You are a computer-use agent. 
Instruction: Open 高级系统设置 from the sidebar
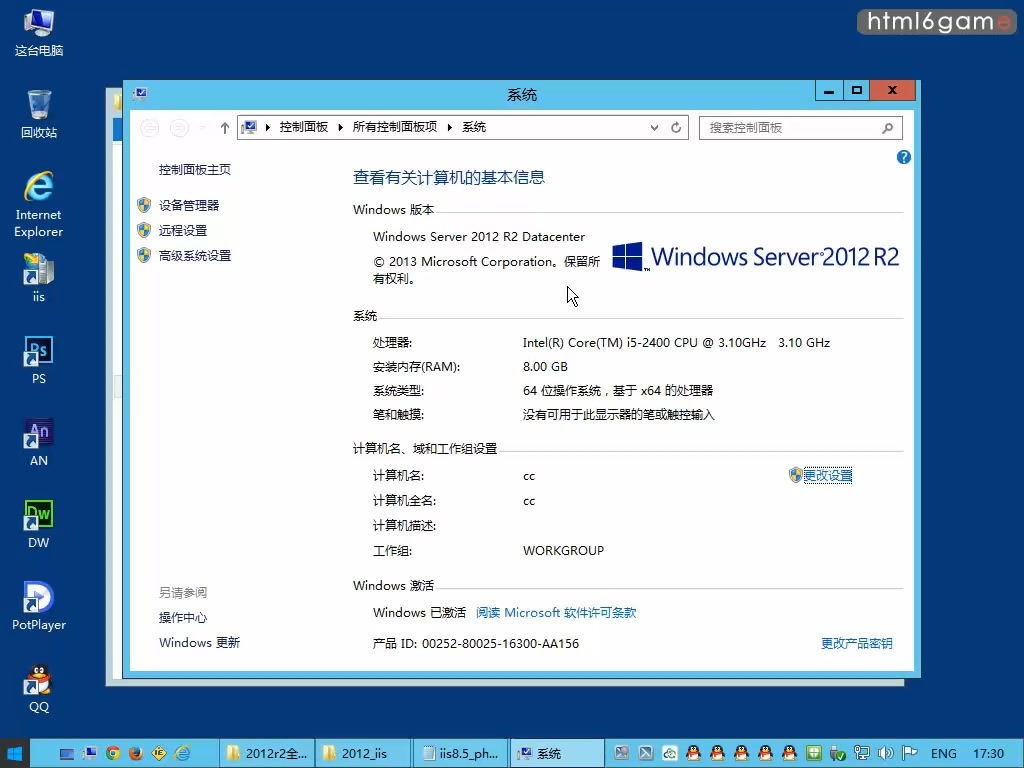click(x=195, y=255)
